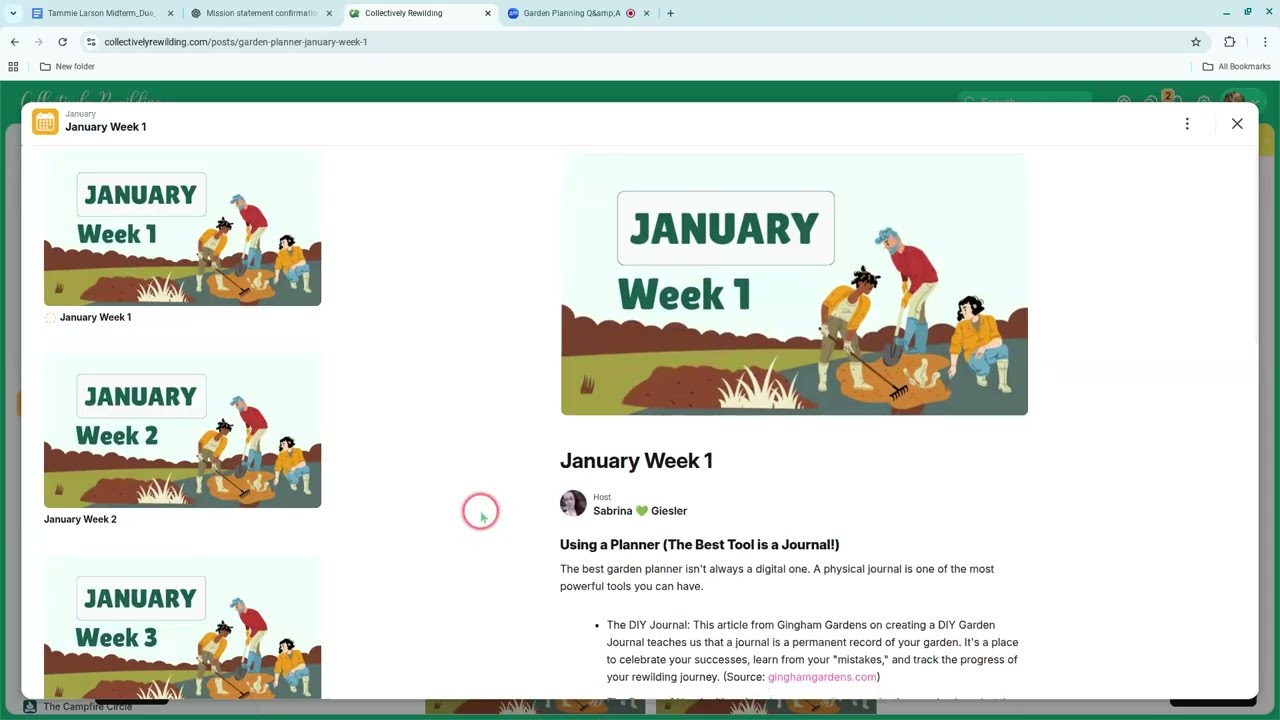The height and width of the screenshot is (720, 1280).
Task: Click the January breadcrumb label in header
Action: 81,114
